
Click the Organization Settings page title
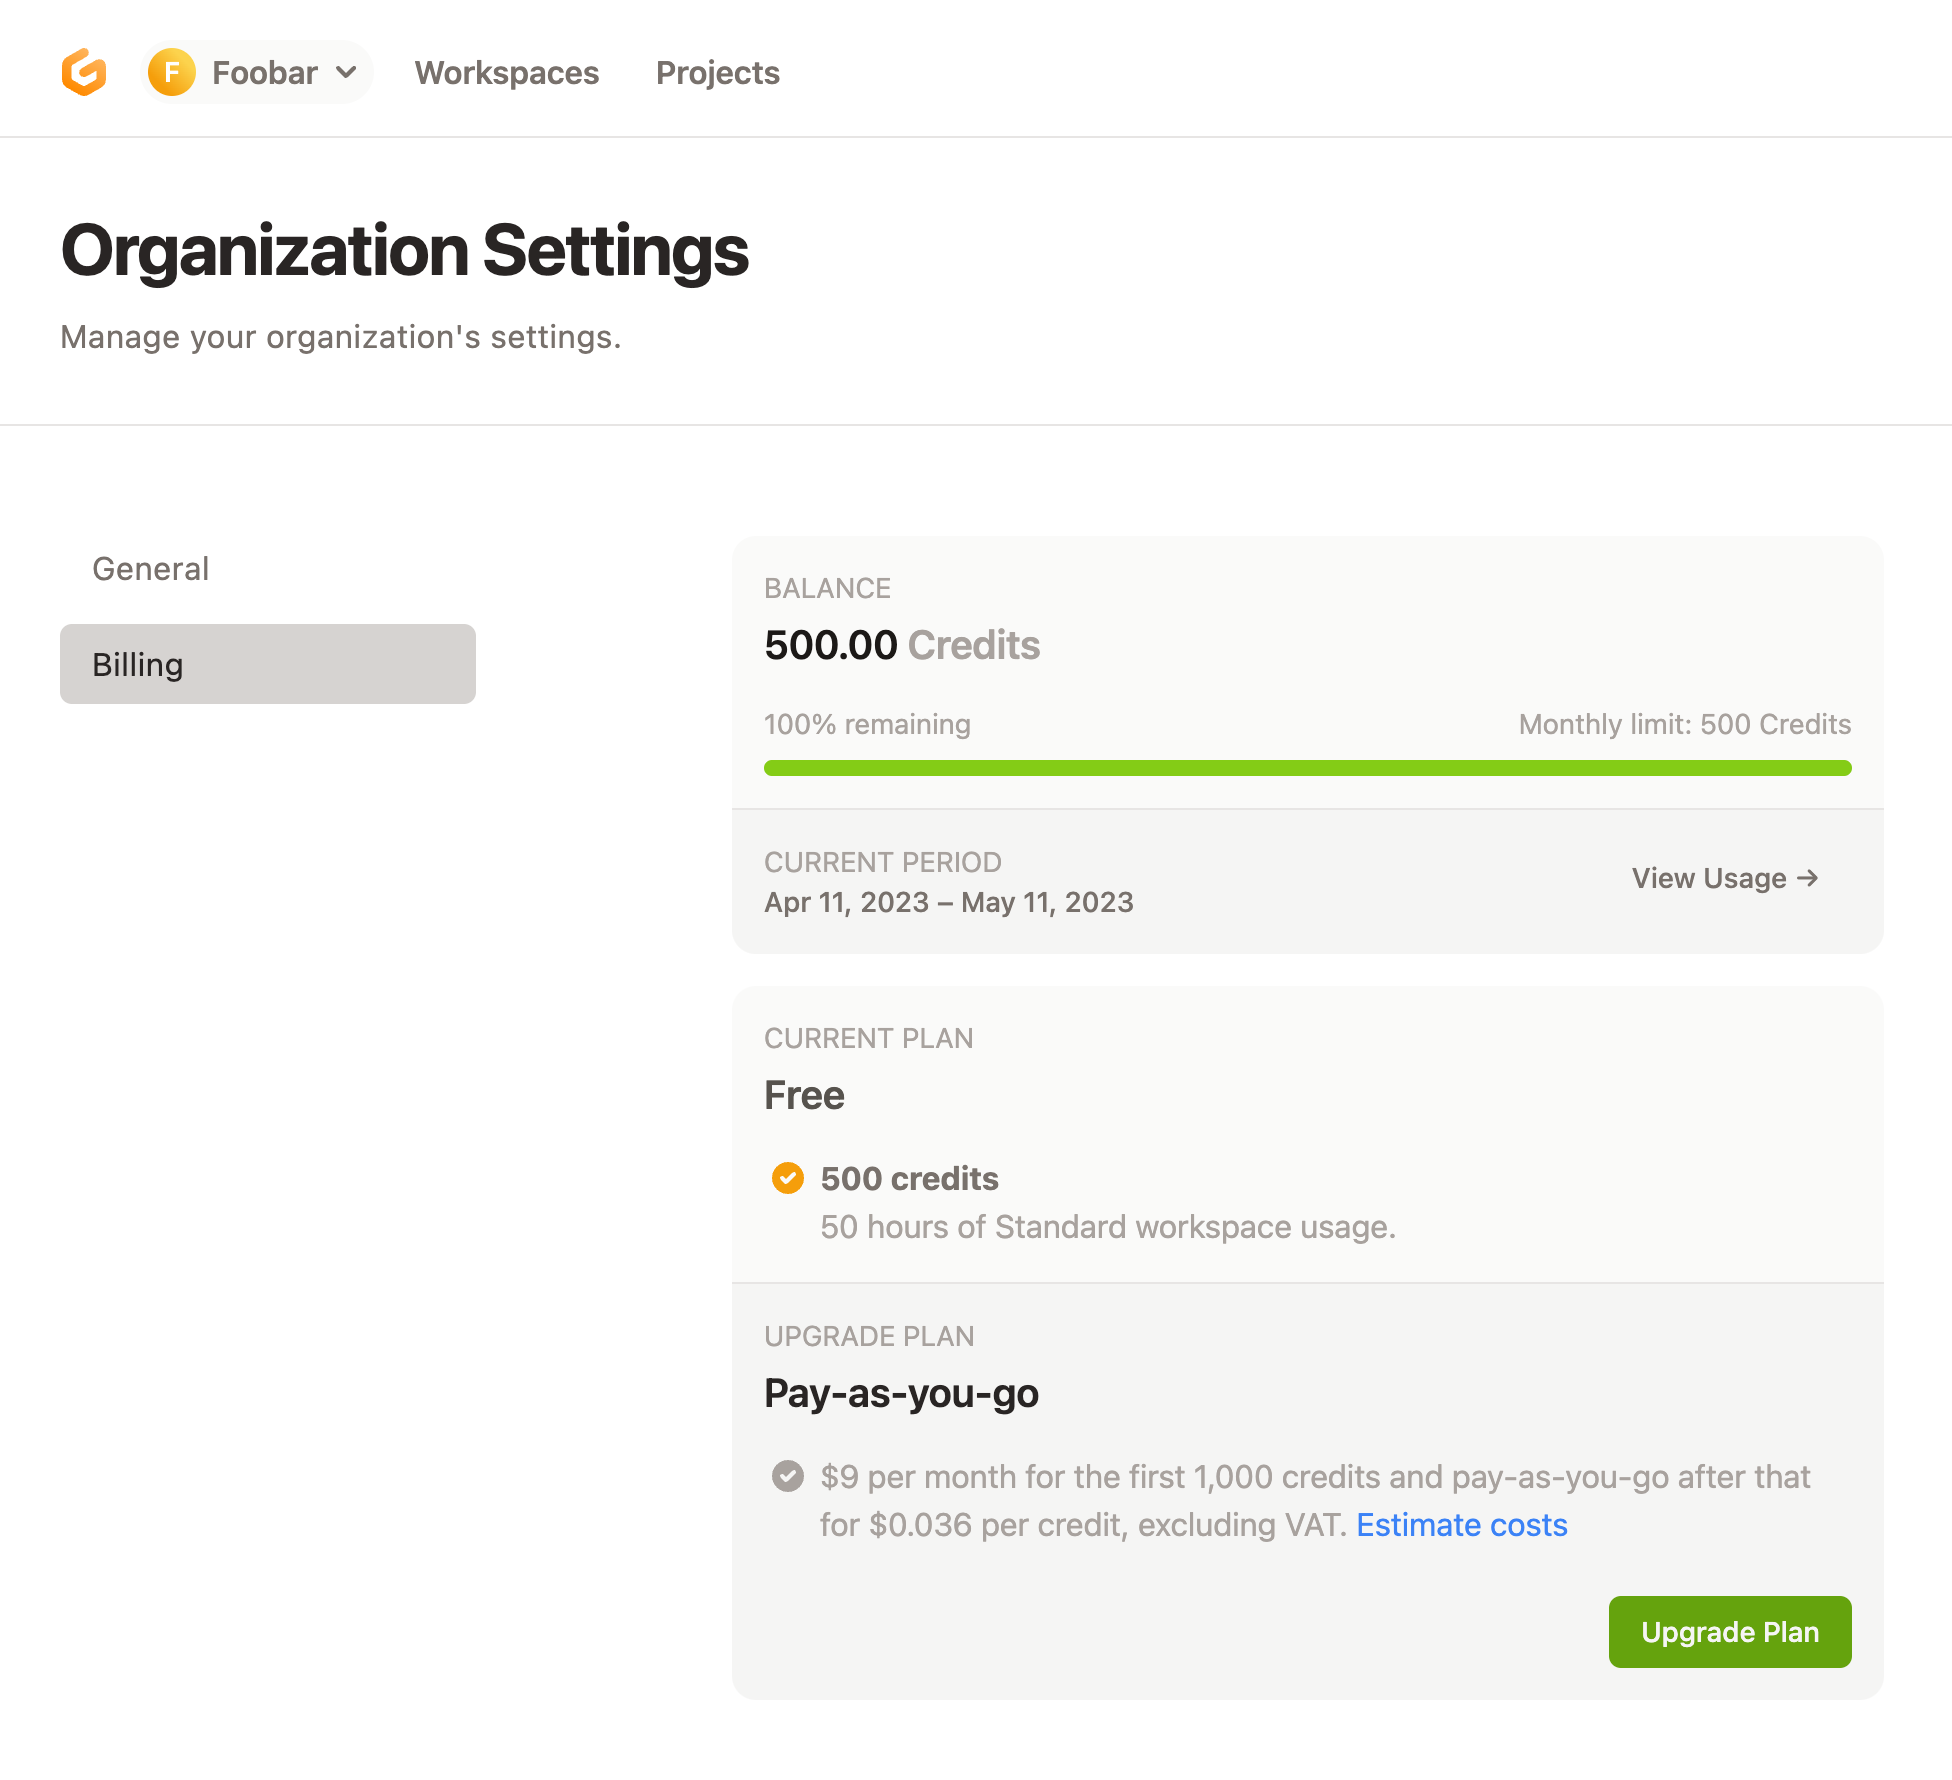(x=405, y=250)
